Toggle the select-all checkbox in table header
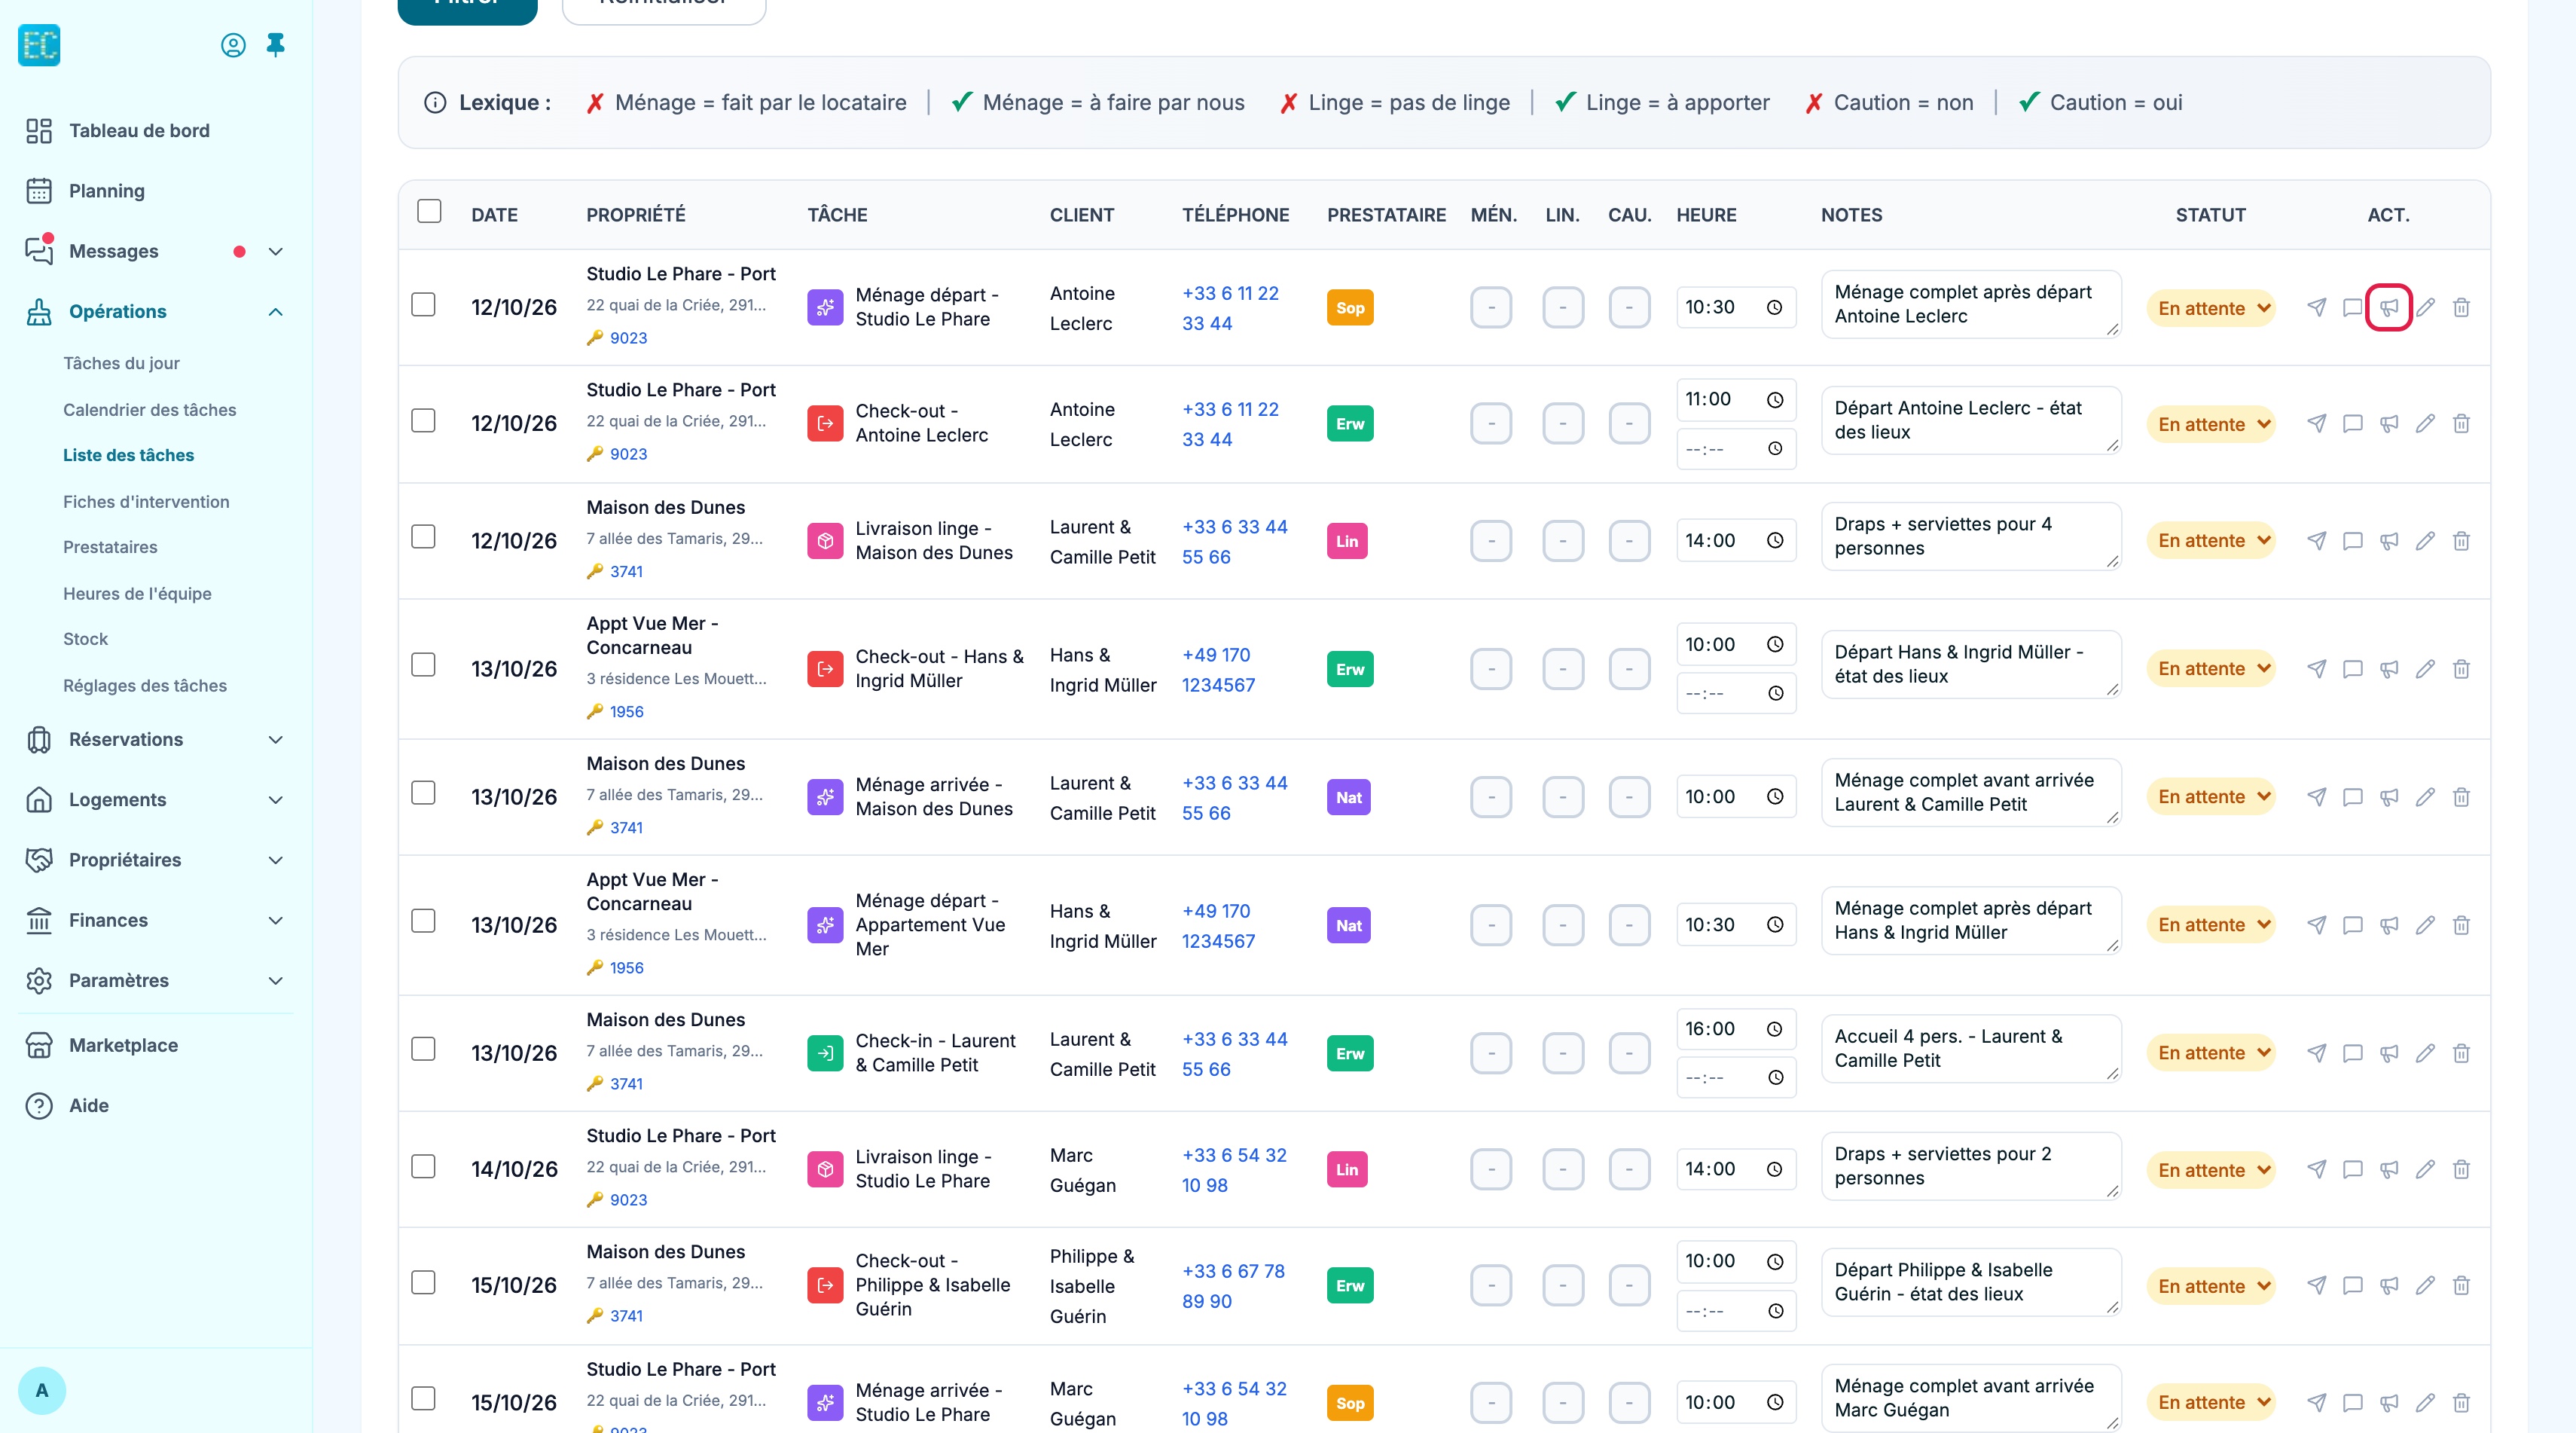 click(429, 211)
